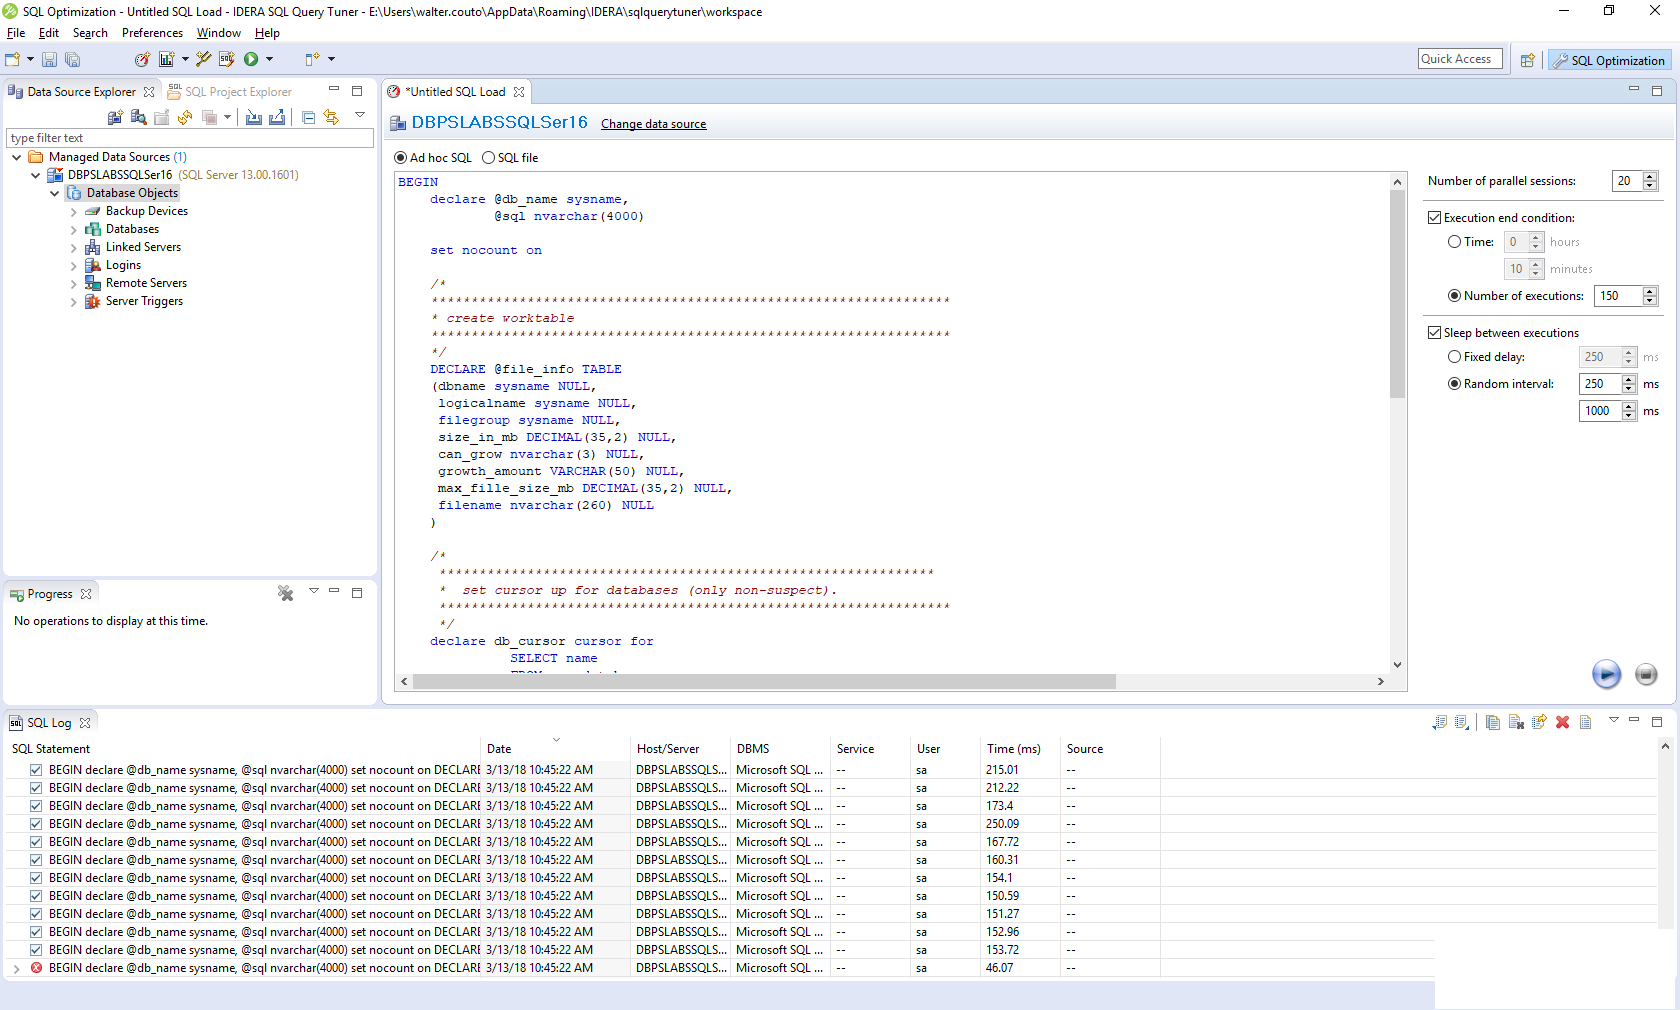Expand the Logins tree node
Screen dimensions: 1680x1010
point(73,266)
